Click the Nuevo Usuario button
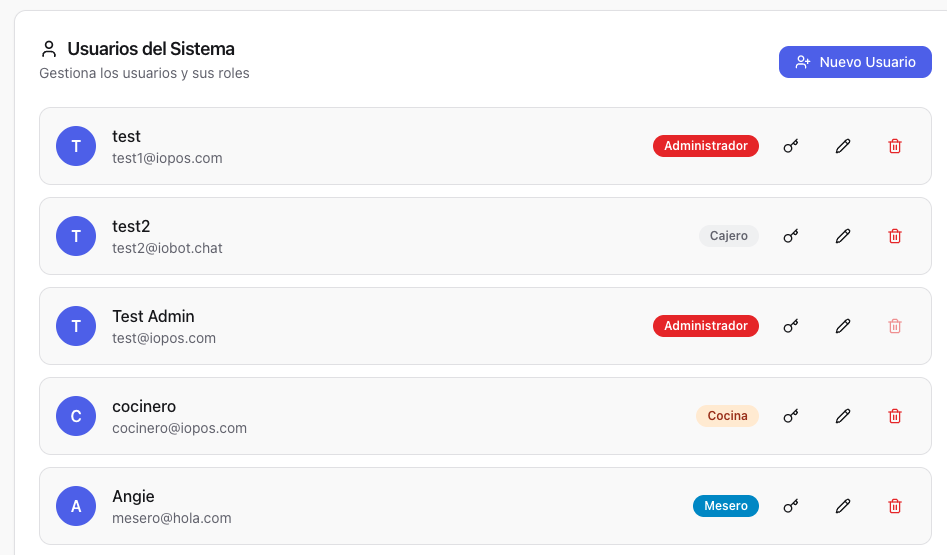 pos(855,62)
